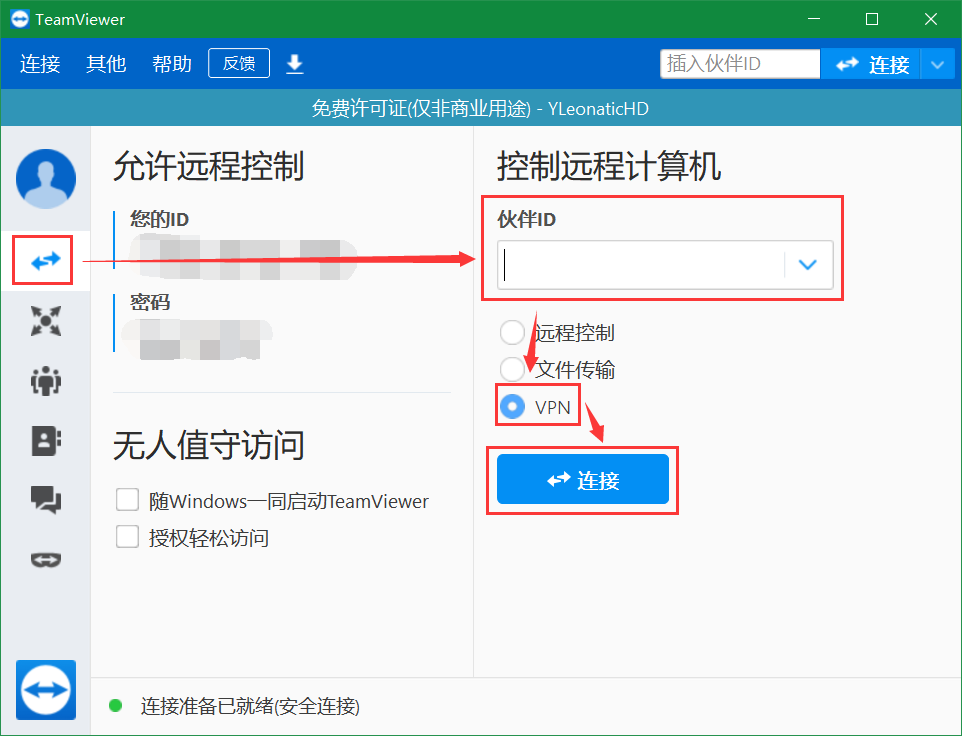Click the 无人值守访问 heading
962x736 pixels.
tap(209, 445)
